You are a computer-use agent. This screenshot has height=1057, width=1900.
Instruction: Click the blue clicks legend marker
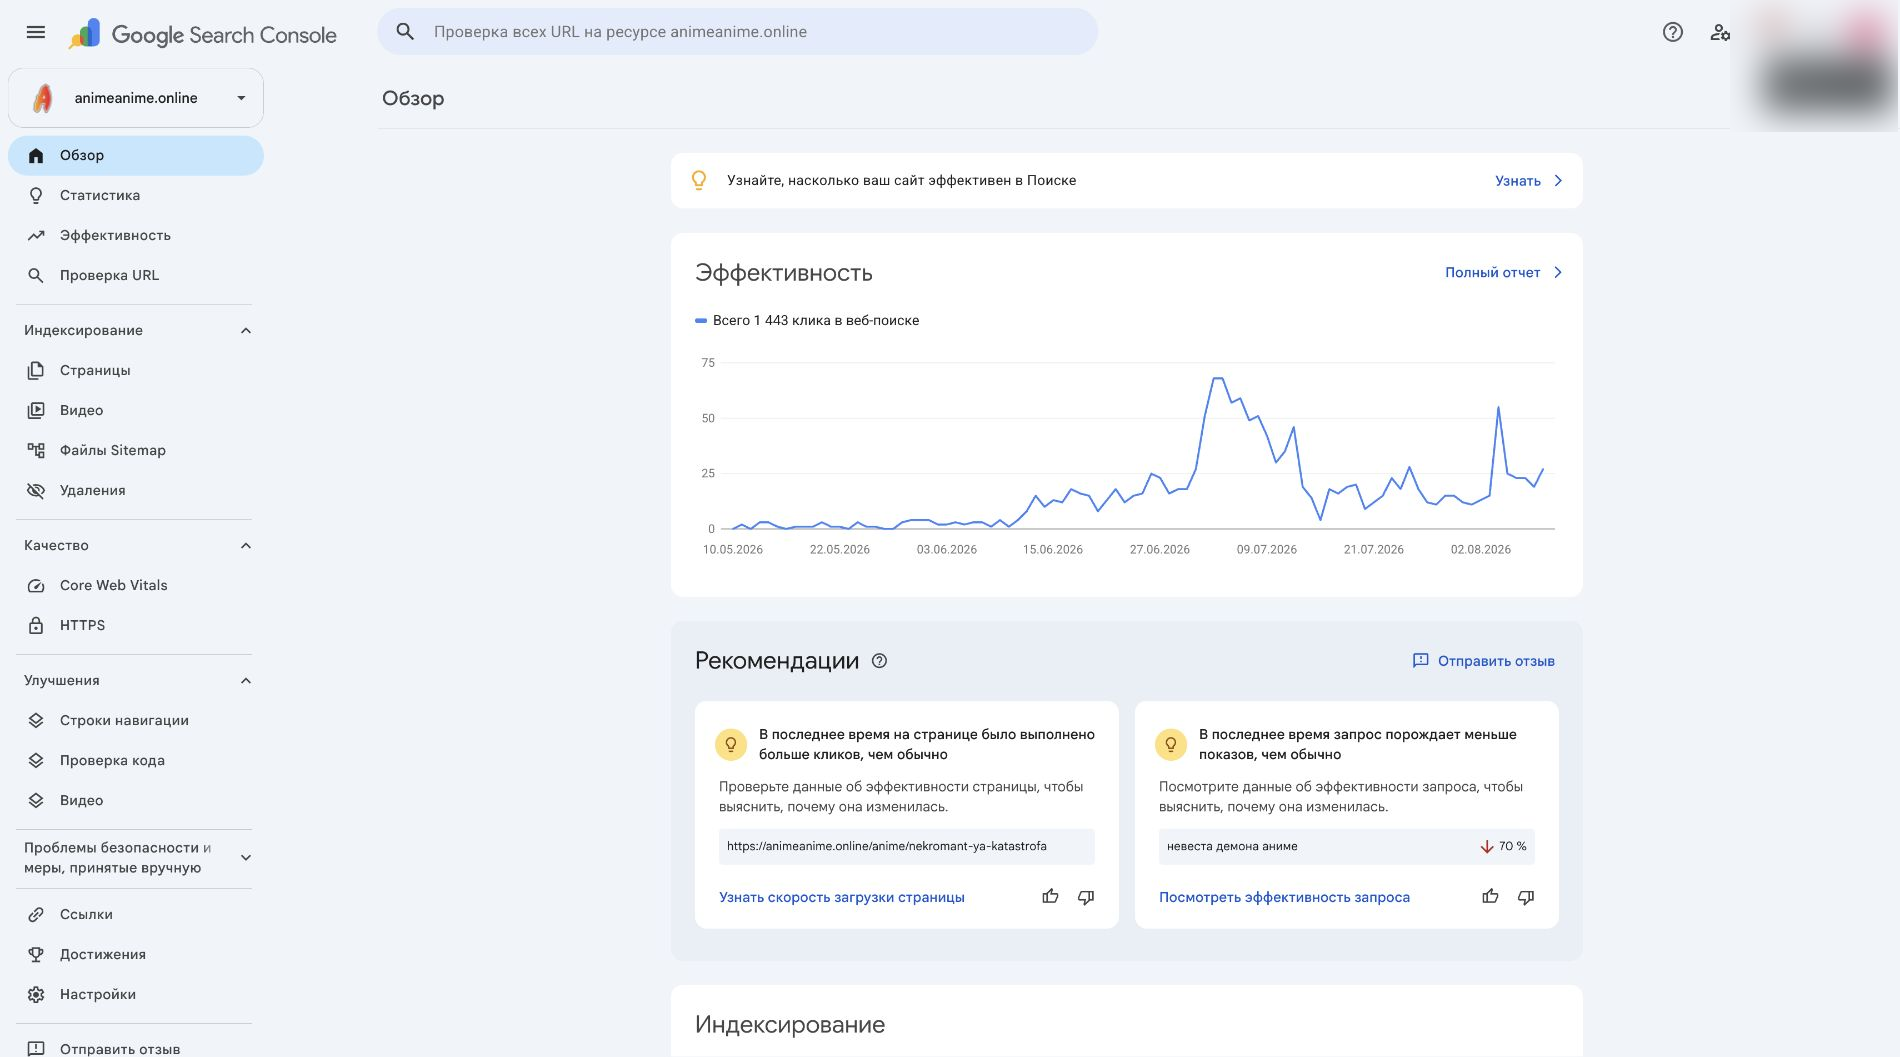(701, 321)
